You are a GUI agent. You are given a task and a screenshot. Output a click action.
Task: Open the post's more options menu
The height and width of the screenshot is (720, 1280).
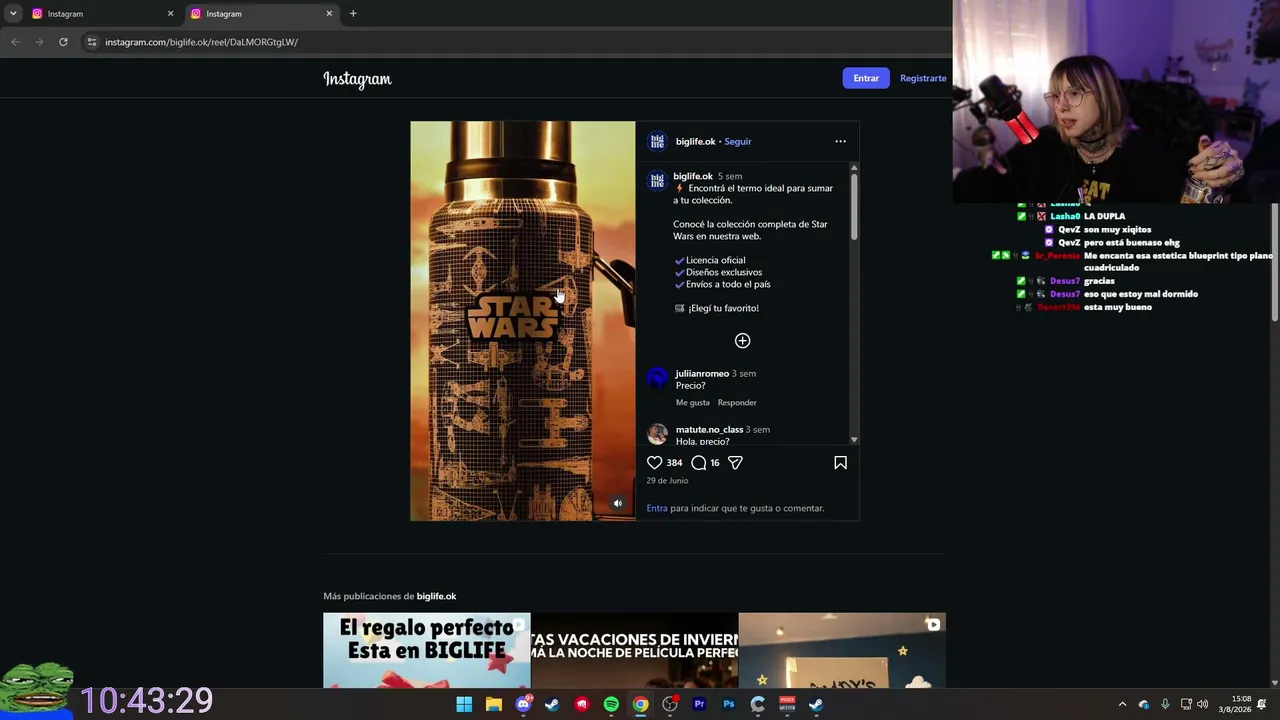(x=840, y=141)
